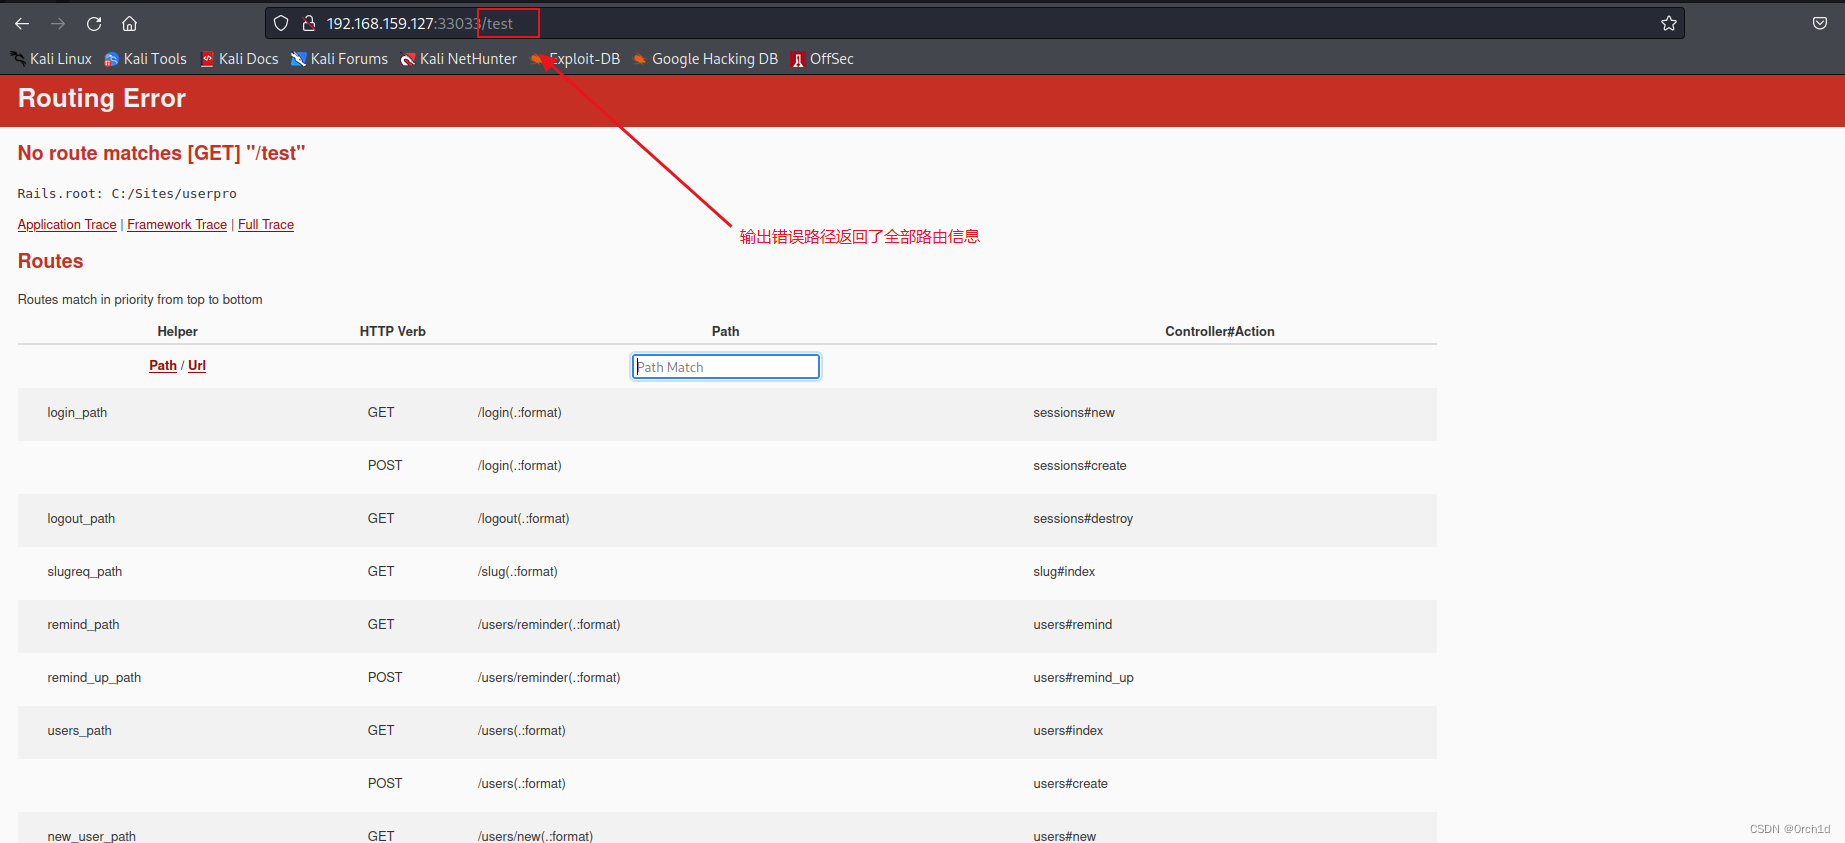Click the browser back arrow
The width and height of the screenshot is (1845, 843).
22,23
